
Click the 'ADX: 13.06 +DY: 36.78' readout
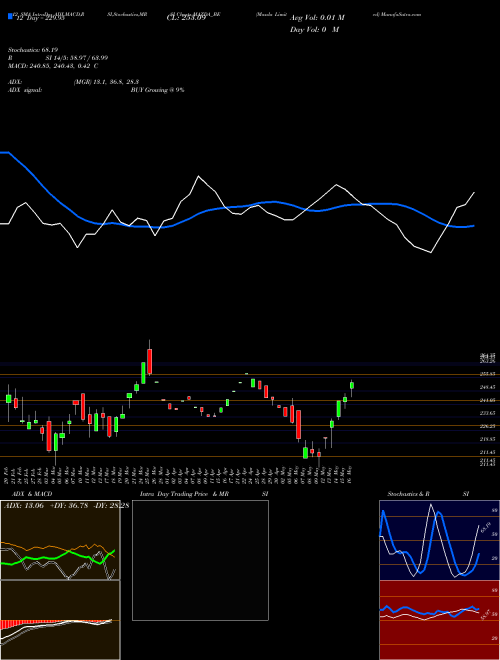[45, 506]
